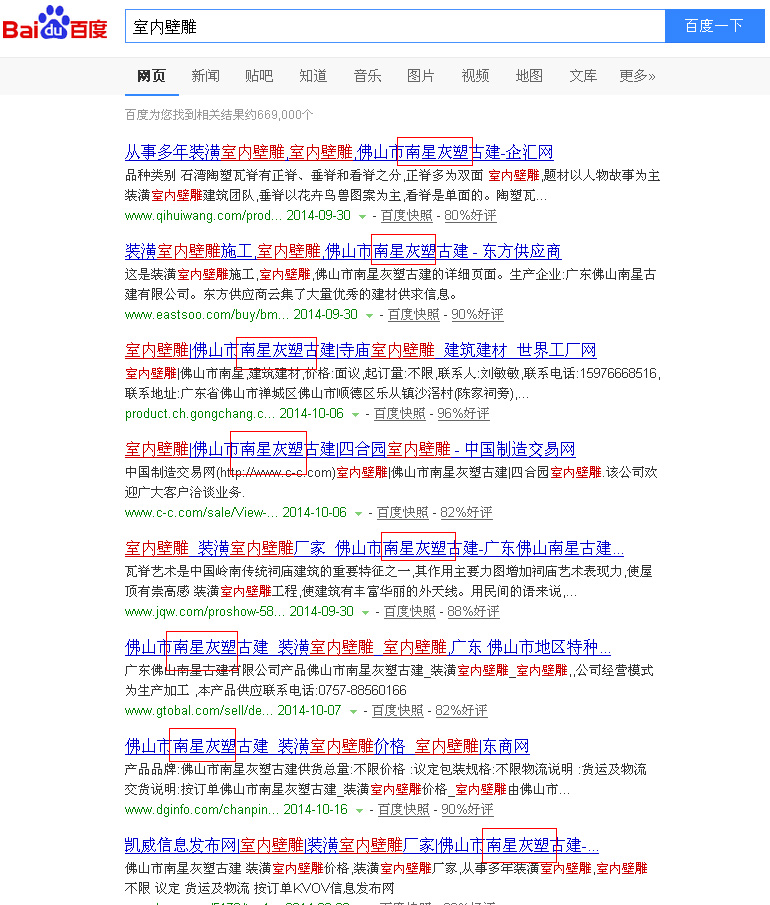Expand the arrow beside www.dginfo.com result

pos(360,811)
